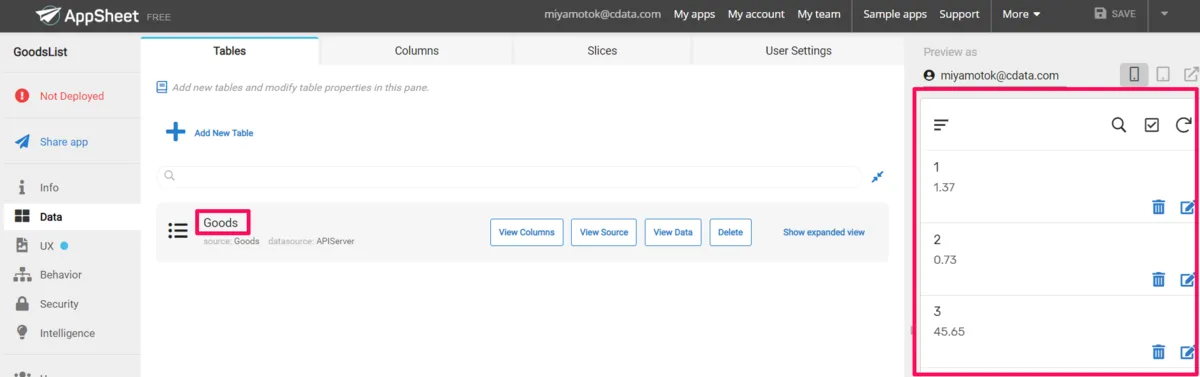Click View Columns button
This screenshot has width=1200, height=377.
pyautogui.click(x=527, y=232)
